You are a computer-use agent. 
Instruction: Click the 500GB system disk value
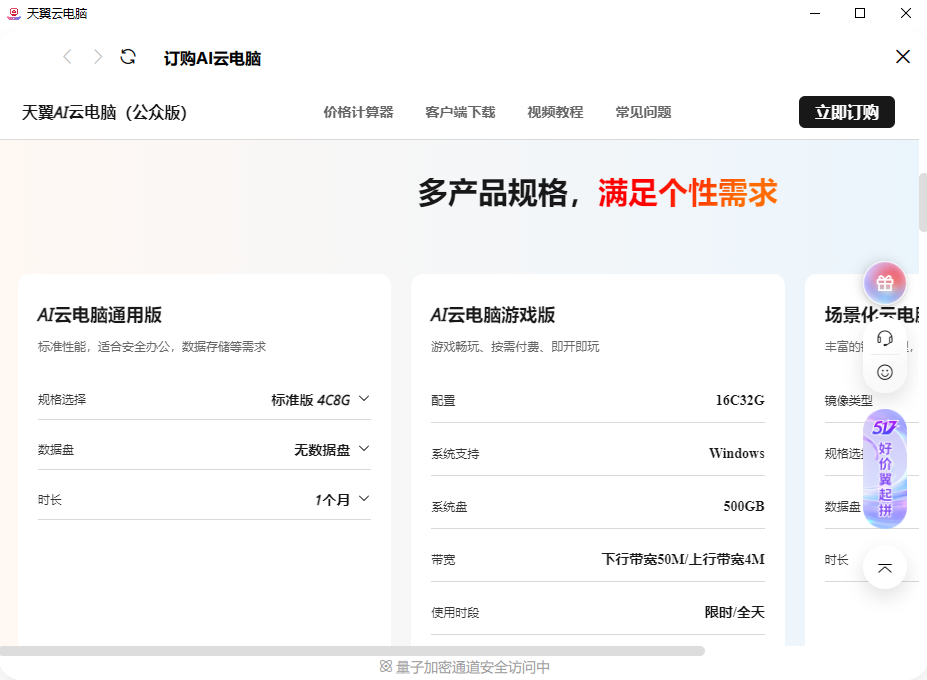point(744,506)
